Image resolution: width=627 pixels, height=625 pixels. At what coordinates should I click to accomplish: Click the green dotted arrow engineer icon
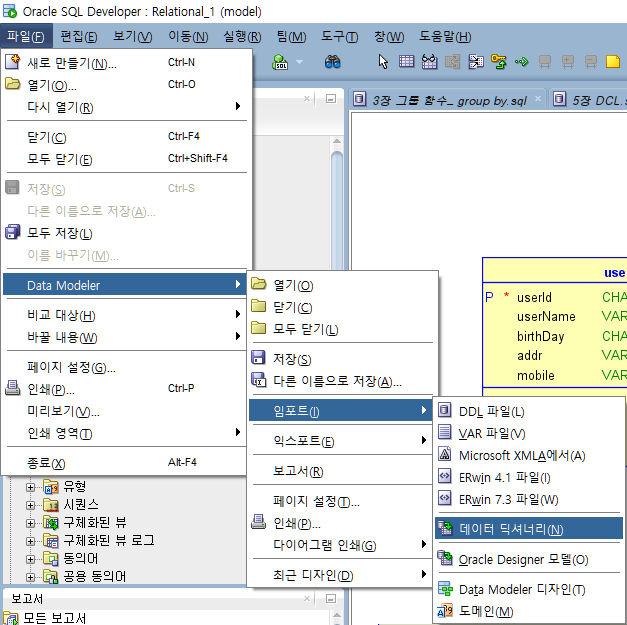(x=521, y=62)
